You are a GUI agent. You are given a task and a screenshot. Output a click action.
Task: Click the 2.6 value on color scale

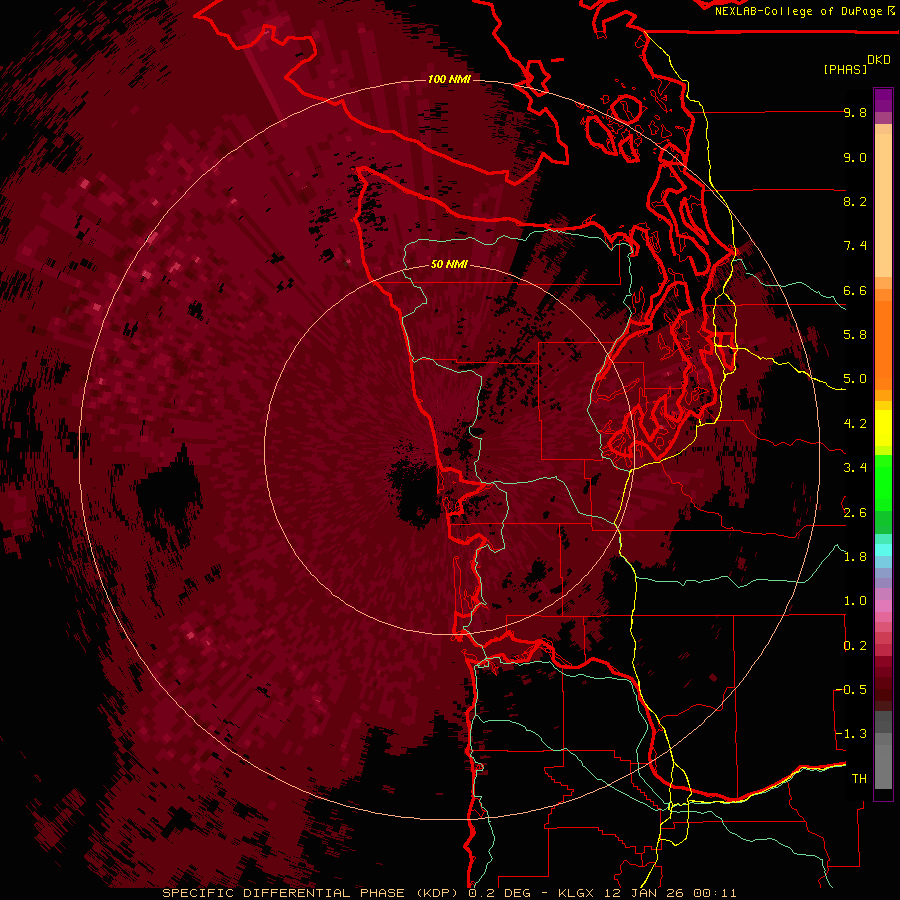(855, 513)
